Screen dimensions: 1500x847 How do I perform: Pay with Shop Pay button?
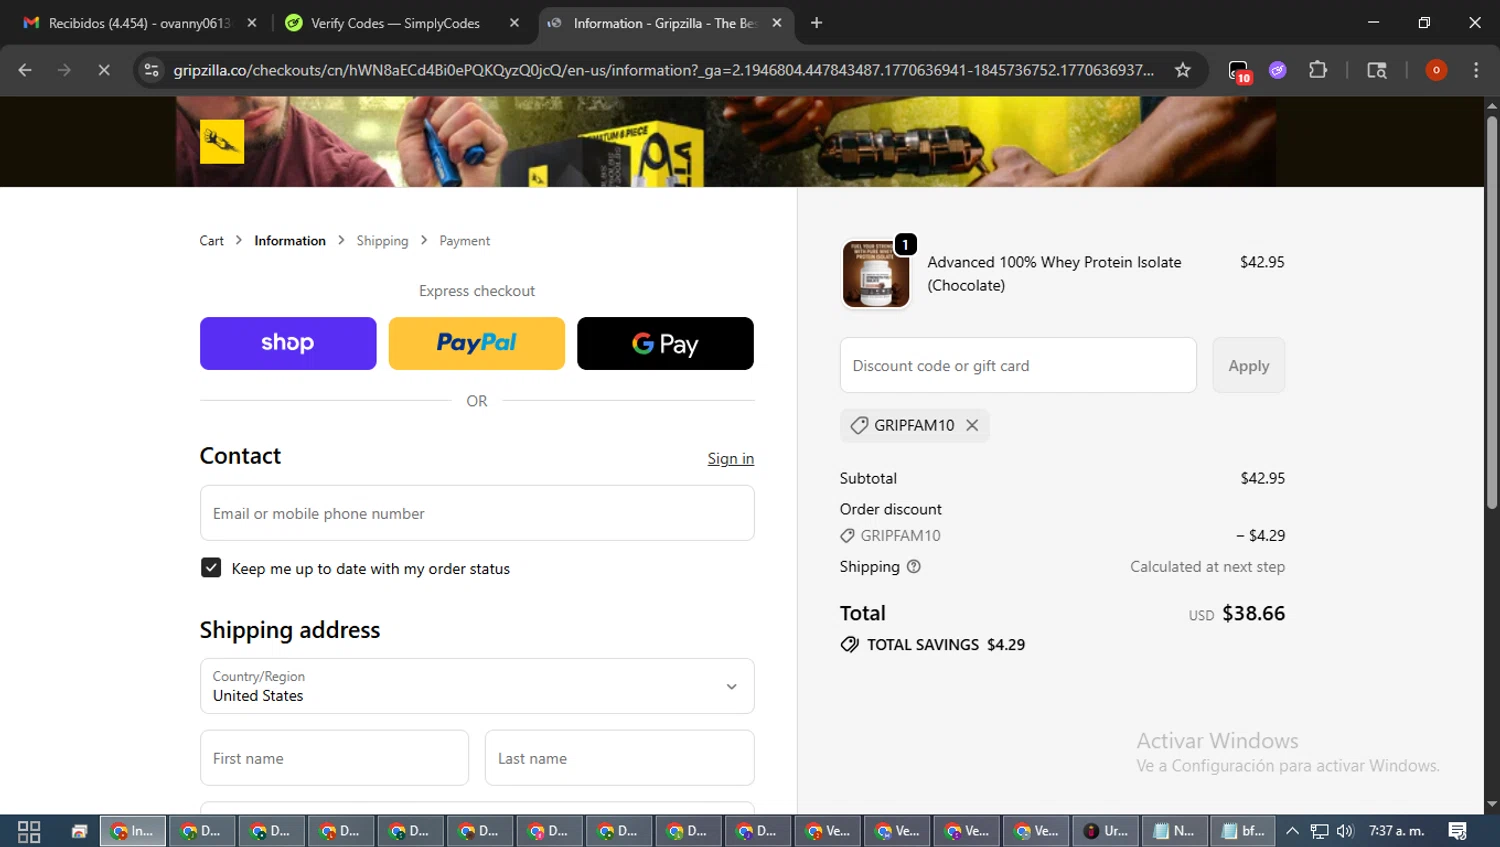(x=288, y=343)
